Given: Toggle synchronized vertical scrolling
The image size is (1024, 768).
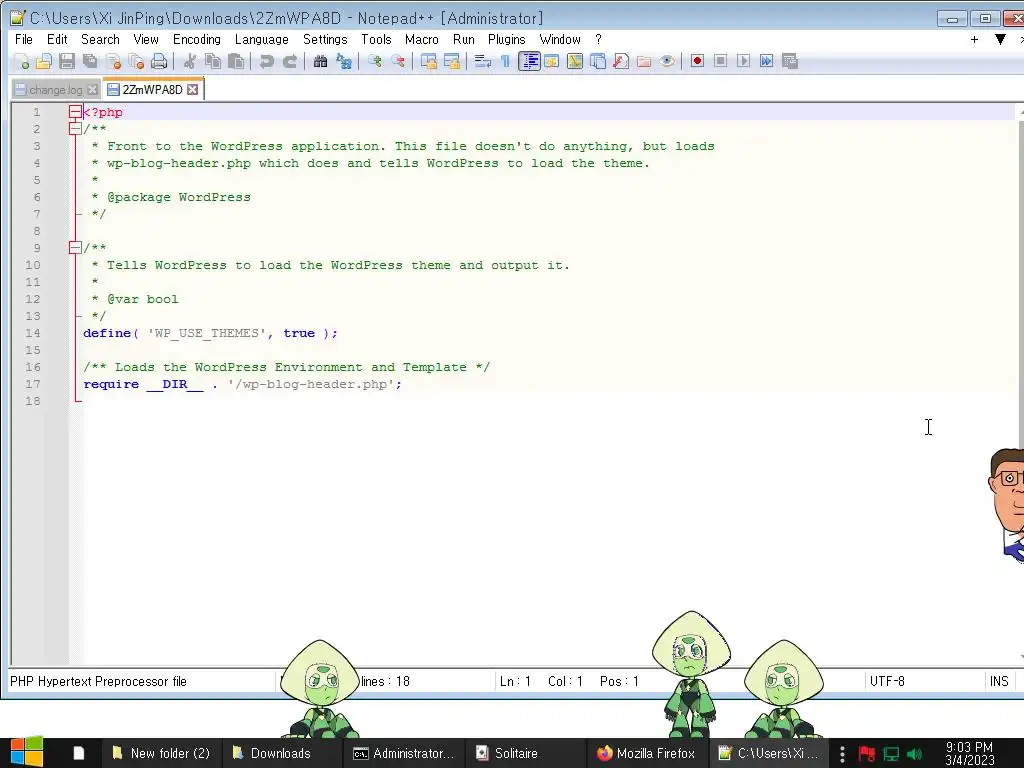Looking at the screenshot, I should point(428,61).
